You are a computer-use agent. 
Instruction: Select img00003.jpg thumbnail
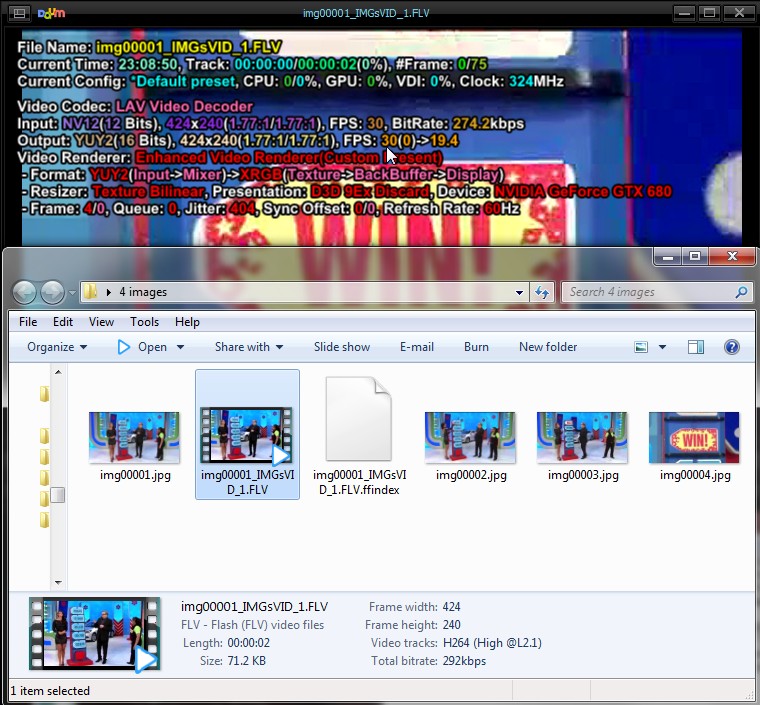(x=582, y=437)
